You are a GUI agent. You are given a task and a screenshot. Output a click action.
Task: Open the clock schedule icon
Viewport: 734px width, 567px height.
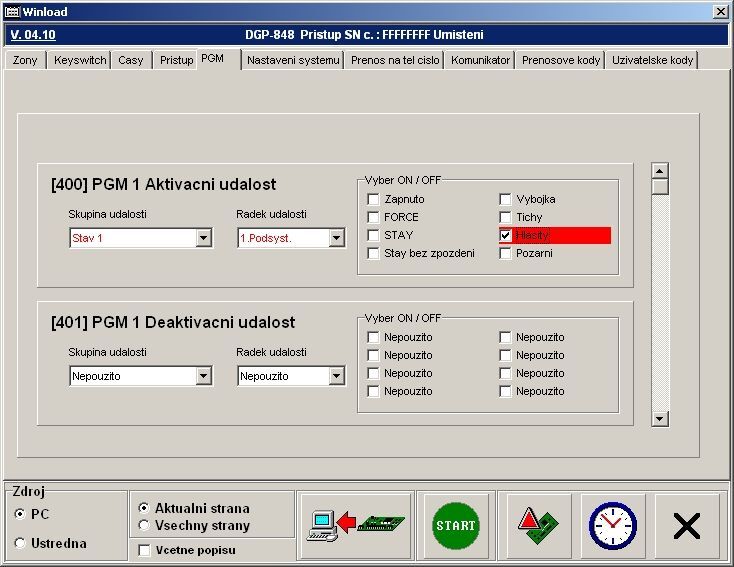pyautogui.click(x=612, y=525)
